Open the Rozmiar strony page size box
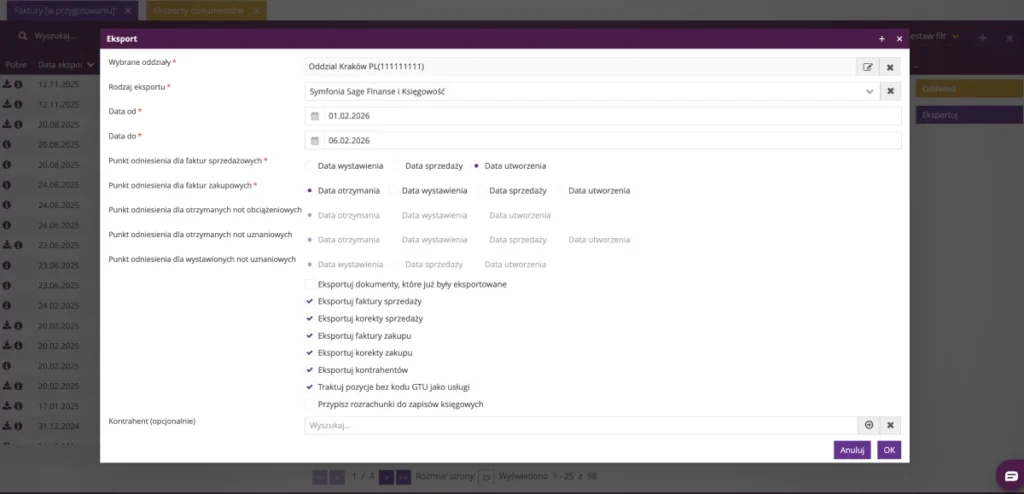The height and width of the screenshot is (494, 1024). point(486,477)
